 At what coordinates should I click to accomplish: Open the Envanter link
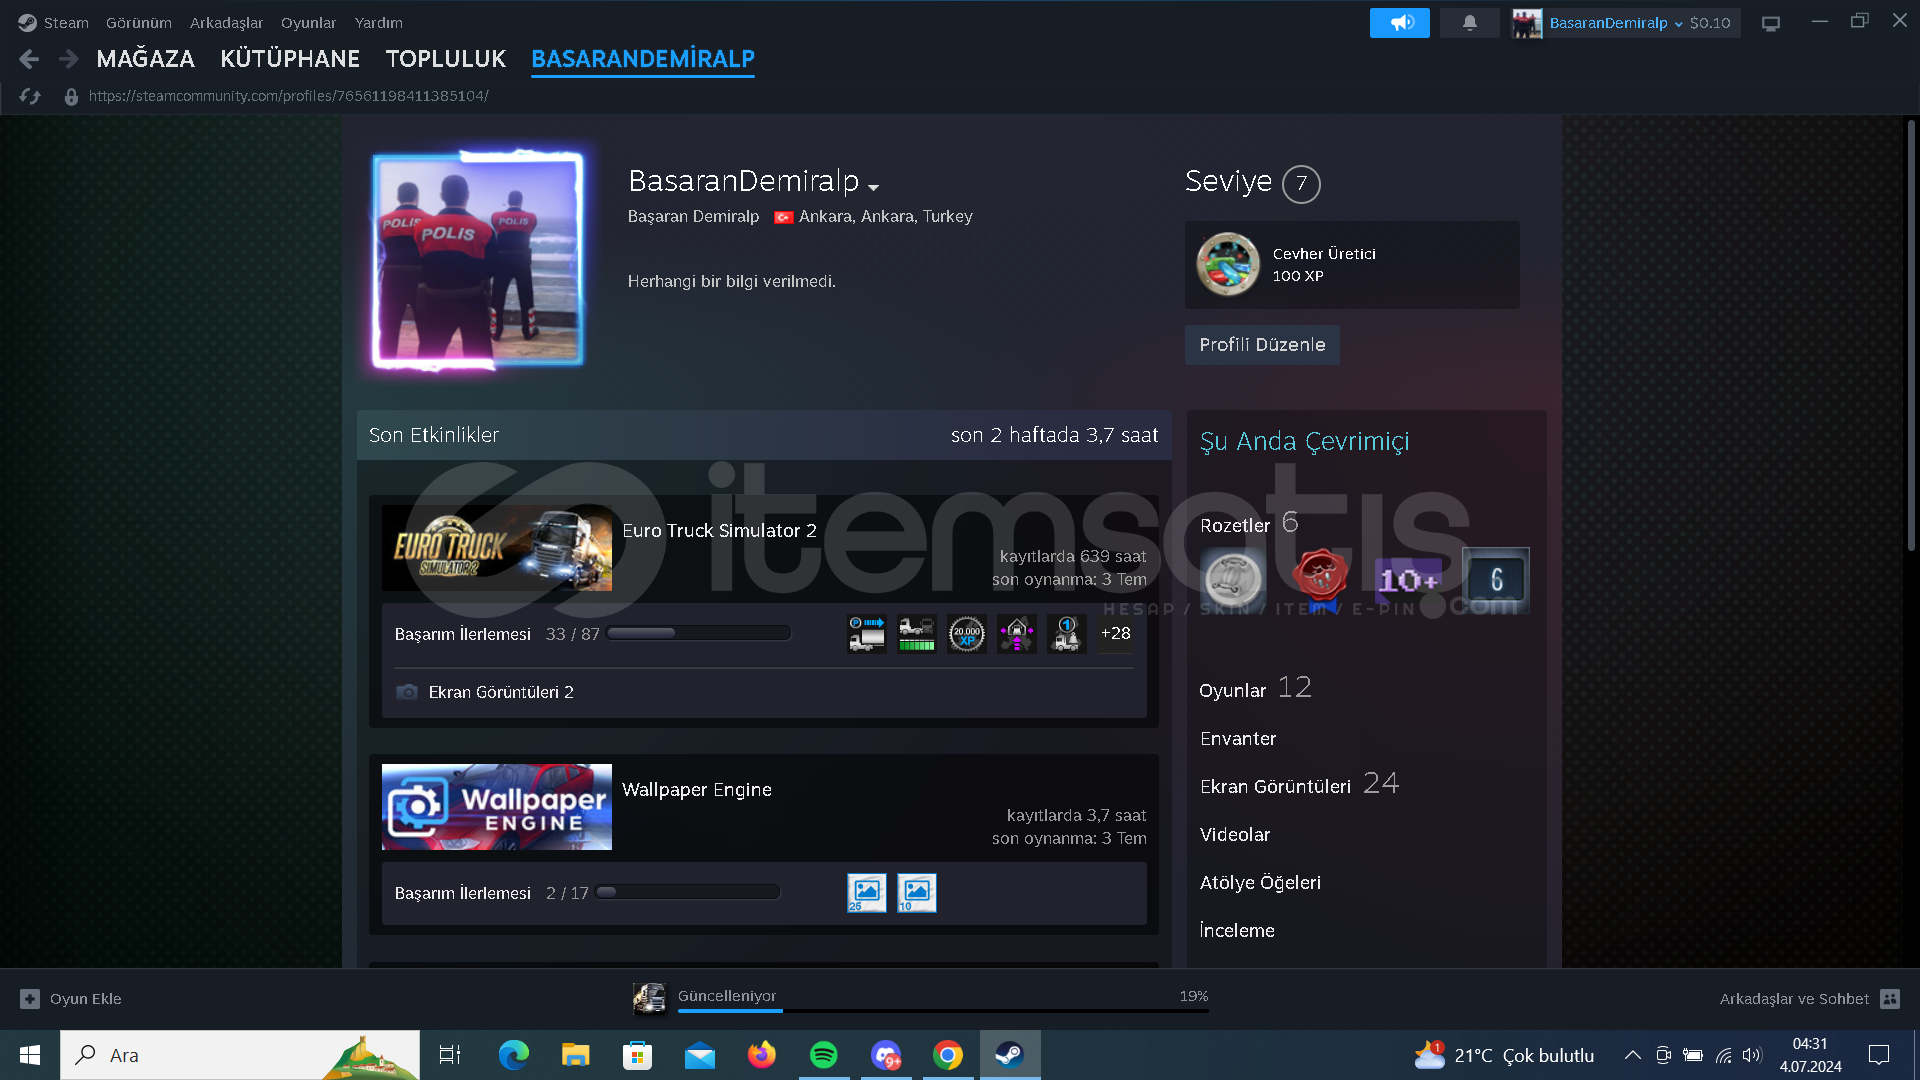pyautogui.click(x=1237, y=738)
